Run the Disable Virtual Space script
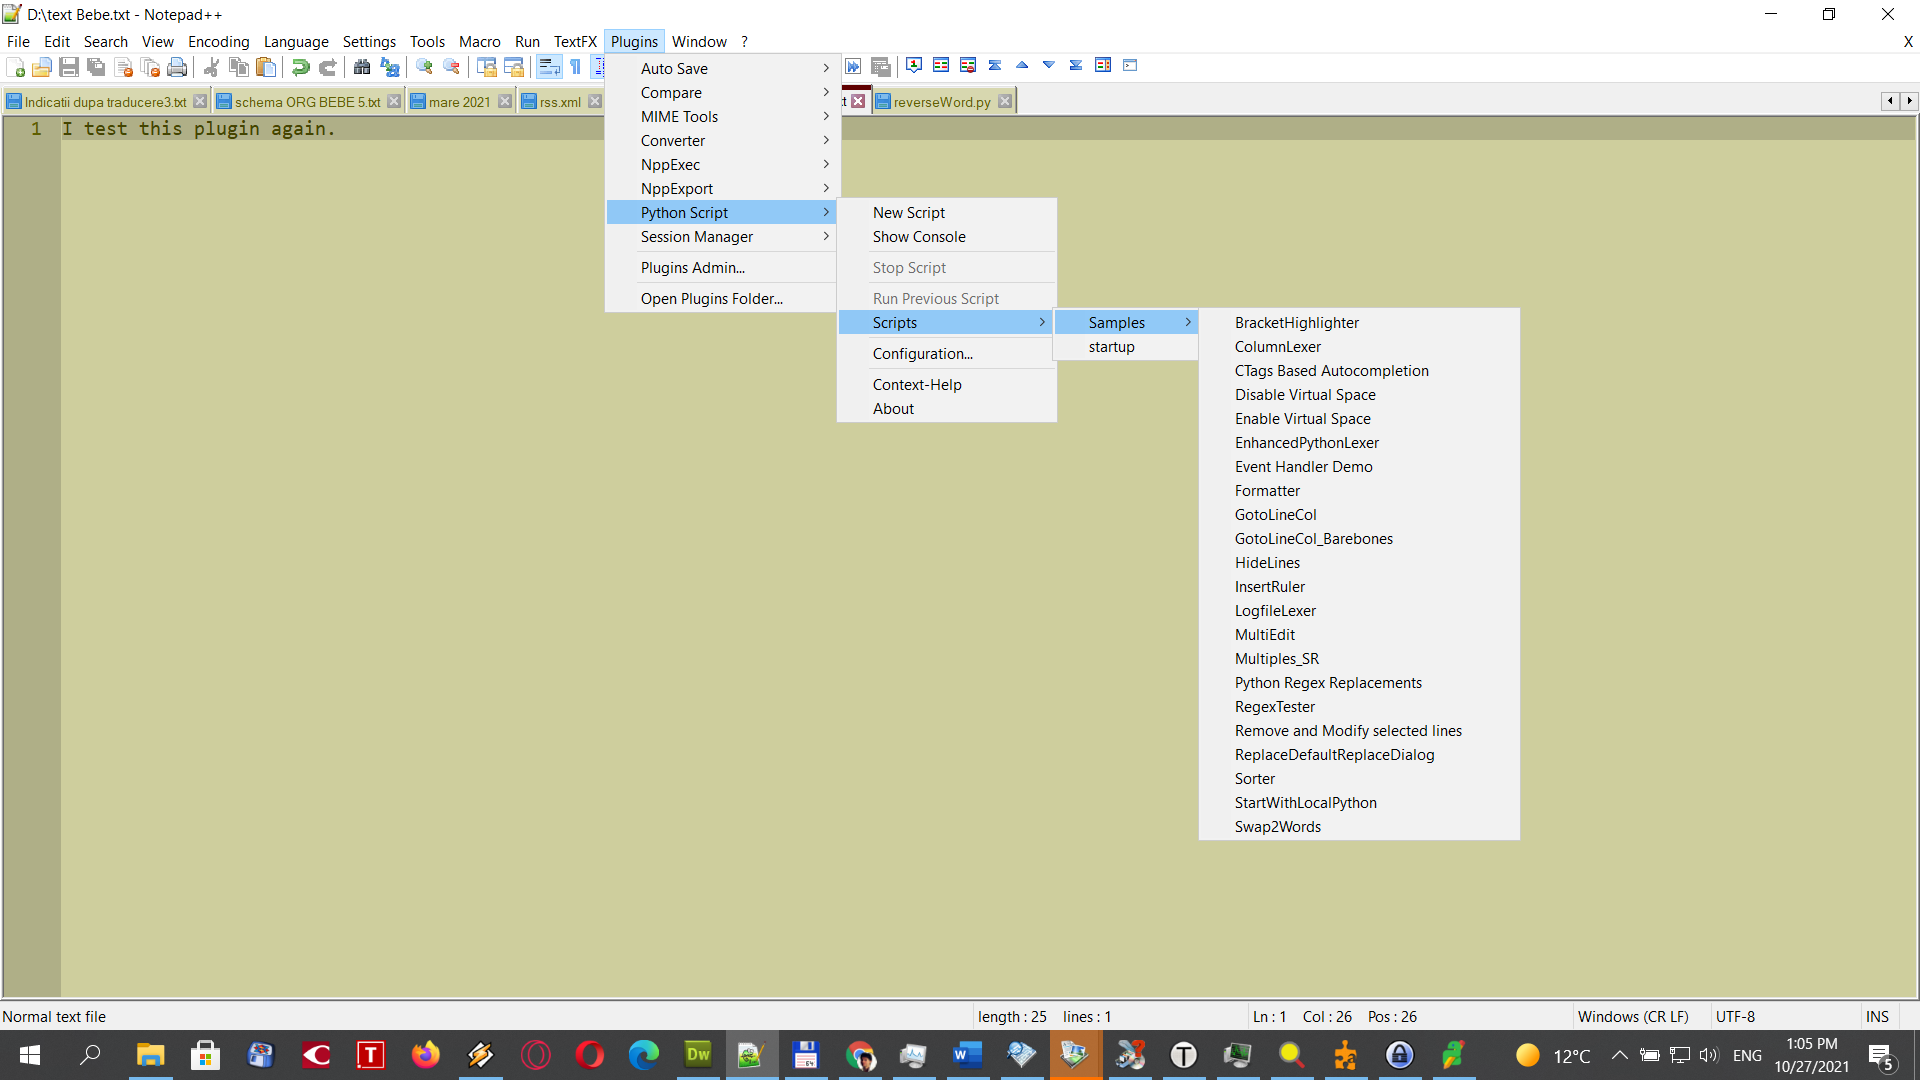Screen dimensions: 1920x1080 [x=1359, y=394]
